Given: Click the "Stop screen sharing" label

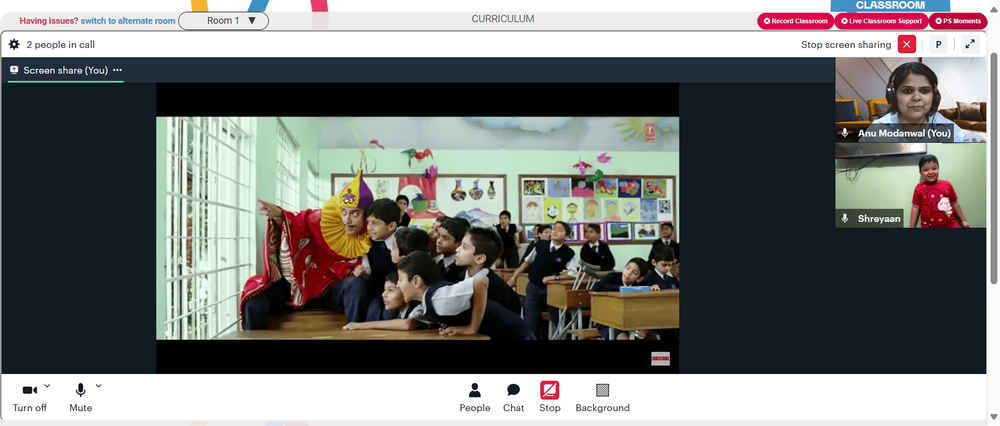Looking at the screenshot, I should 846,45.
